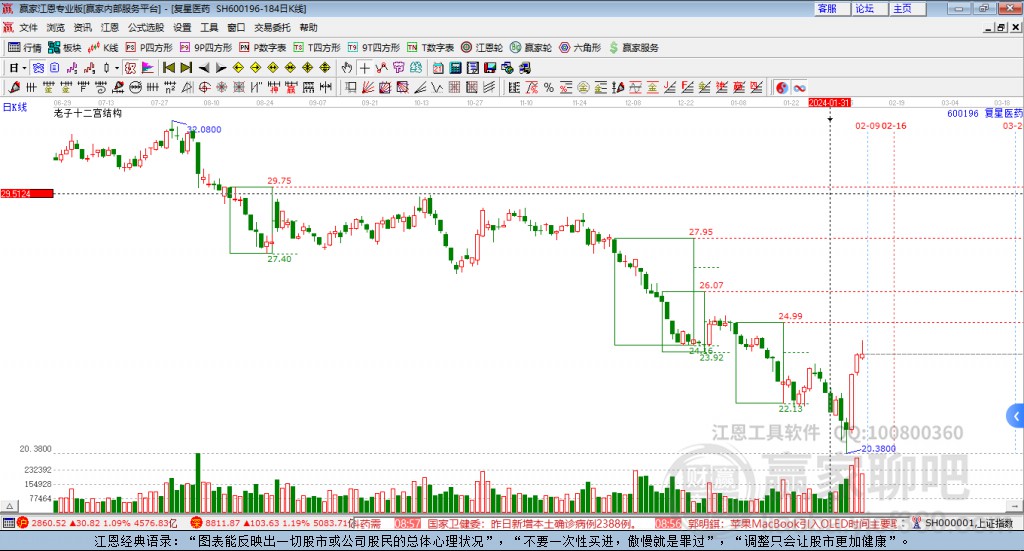Screen dimensions: 1024x551
Task: Click the 600196 stock code label
Action: [x=963, y=114]
